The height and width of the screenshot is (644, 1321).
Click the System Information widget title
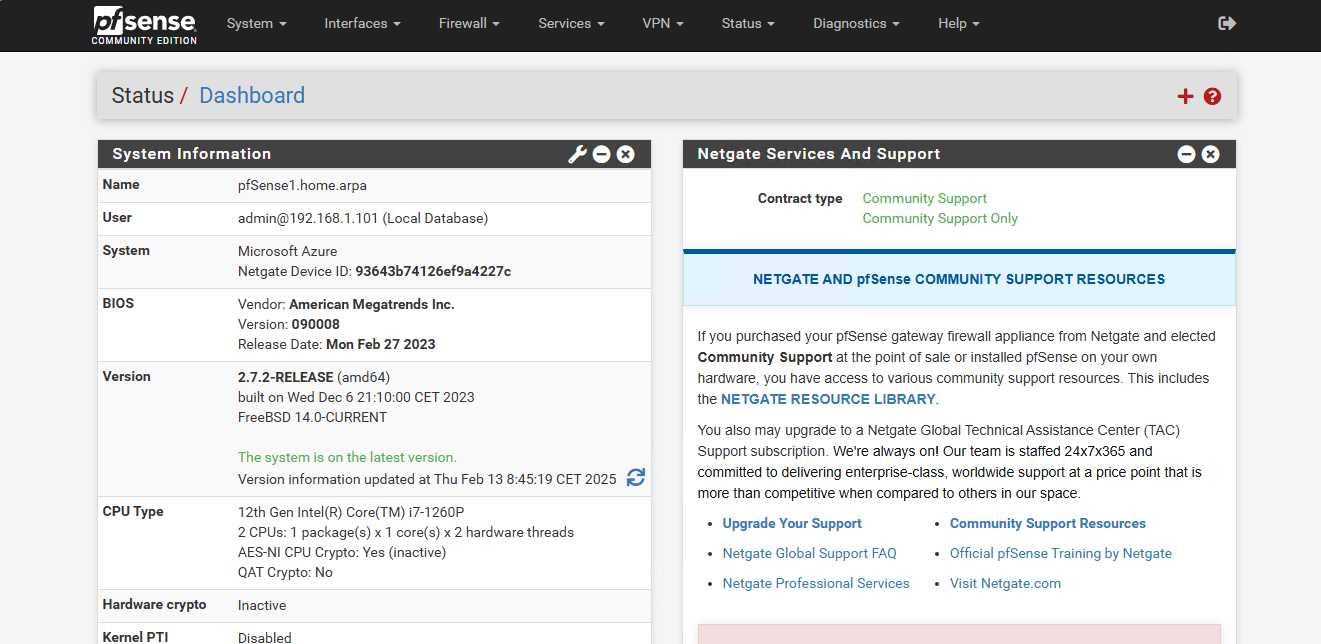[x=192, y=154]
